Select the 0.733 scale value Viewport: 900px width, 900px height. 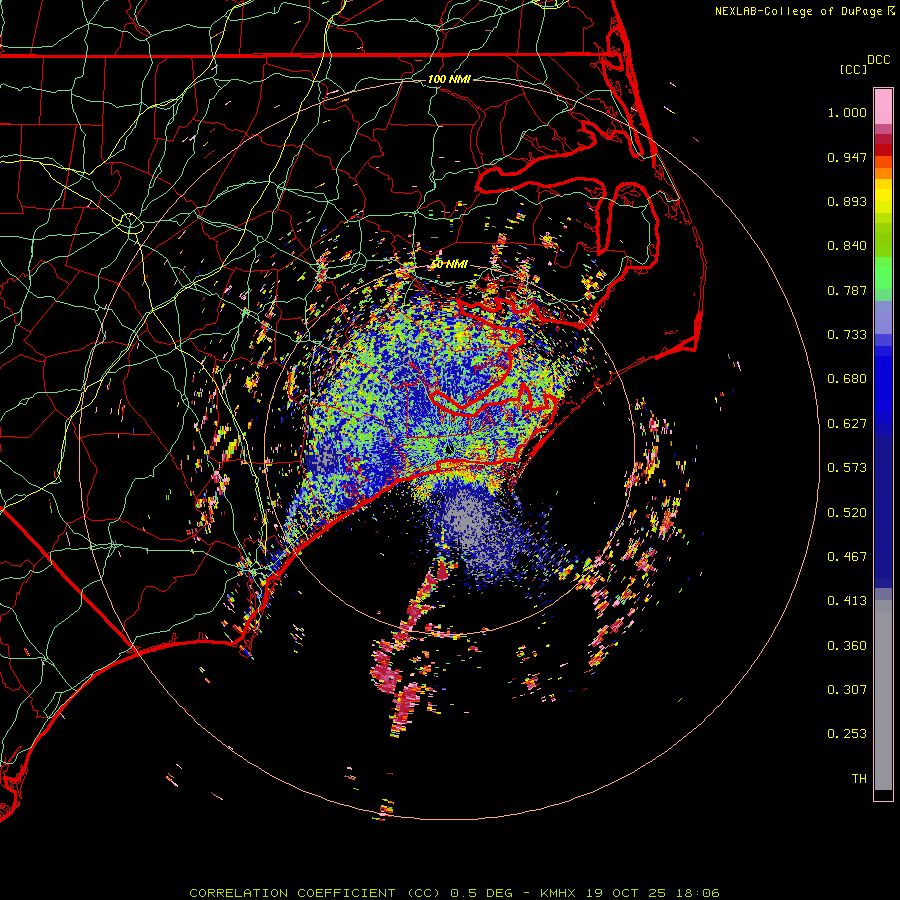pyautogui.click(x=847, y=335)
